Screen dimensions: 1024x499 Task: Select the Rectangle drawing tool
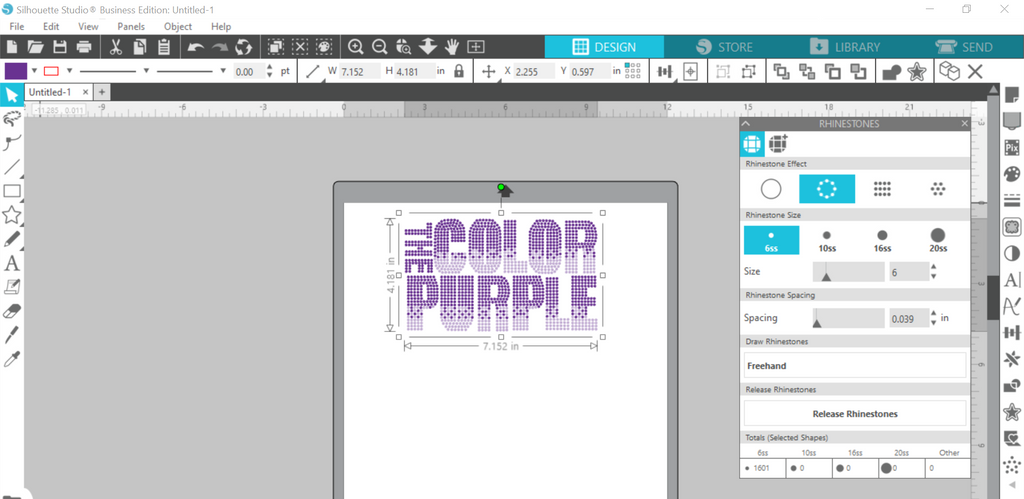pos(11,191)
